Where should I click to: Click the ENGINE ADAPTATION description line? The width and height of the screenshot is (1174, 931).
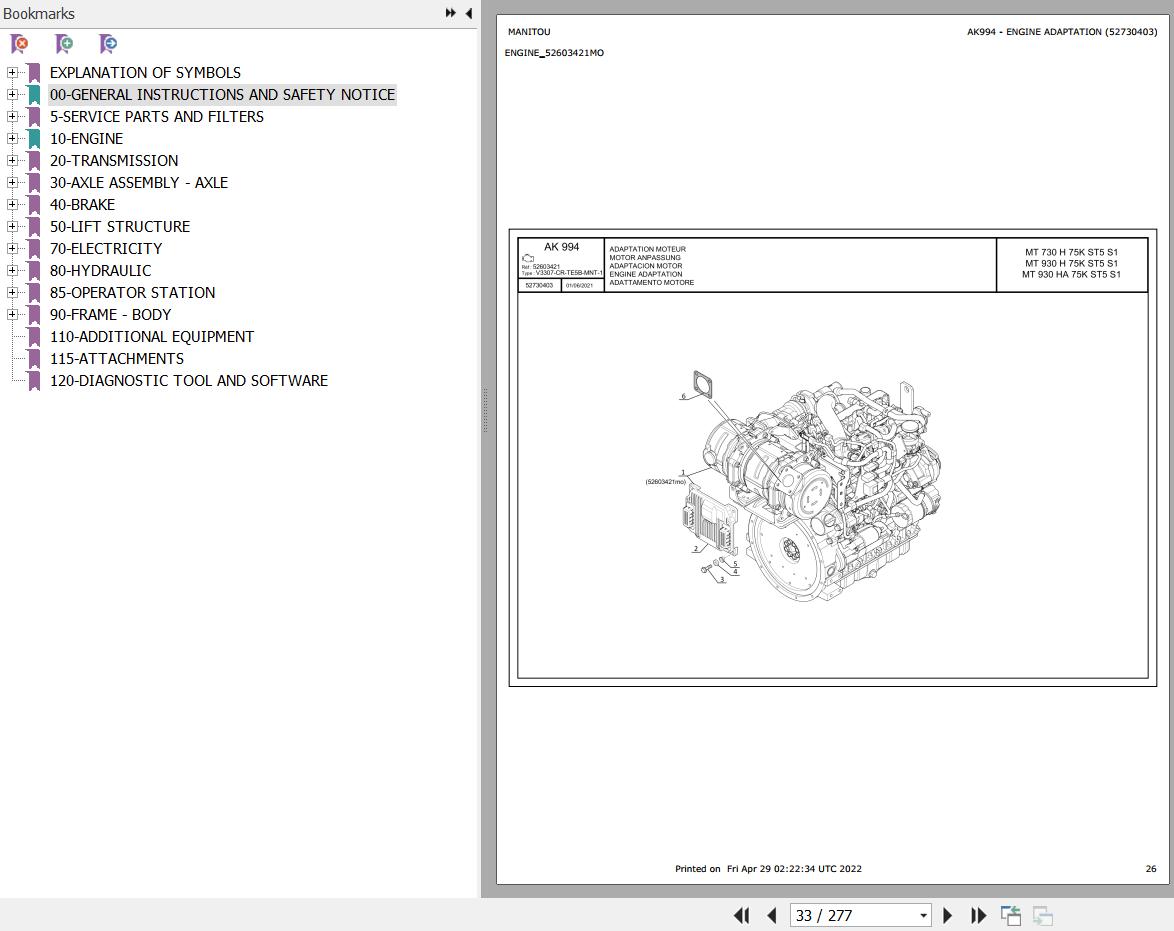[x=645, y=274]
